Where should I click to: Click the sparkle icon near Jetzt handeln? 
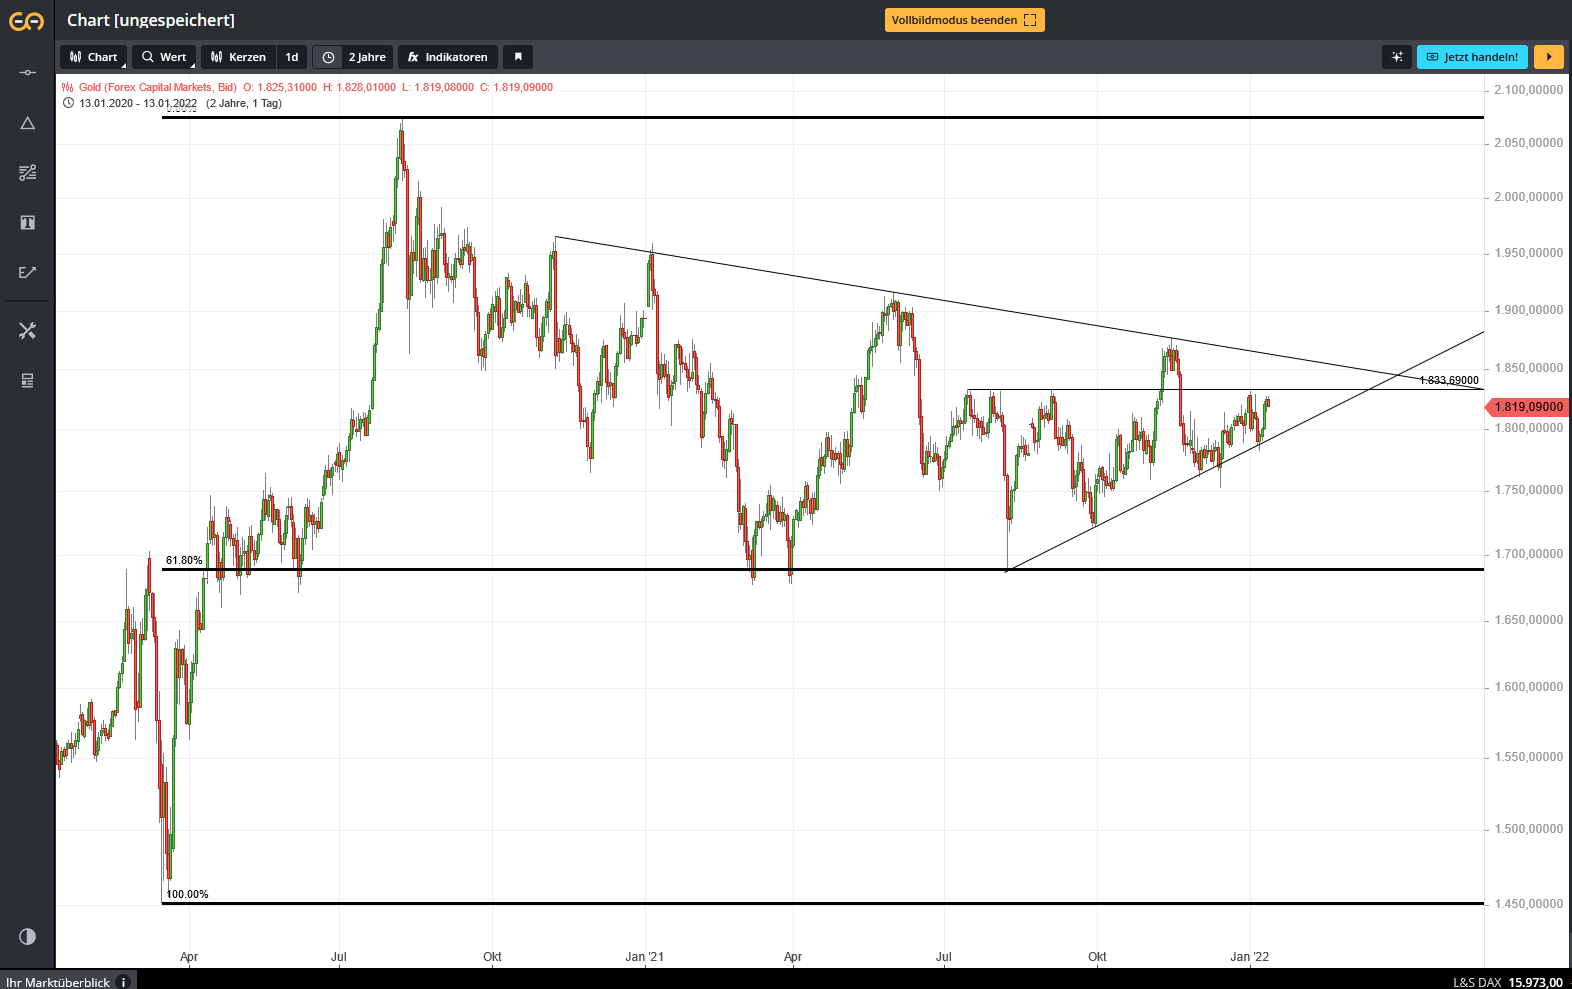click(1397, 57)
